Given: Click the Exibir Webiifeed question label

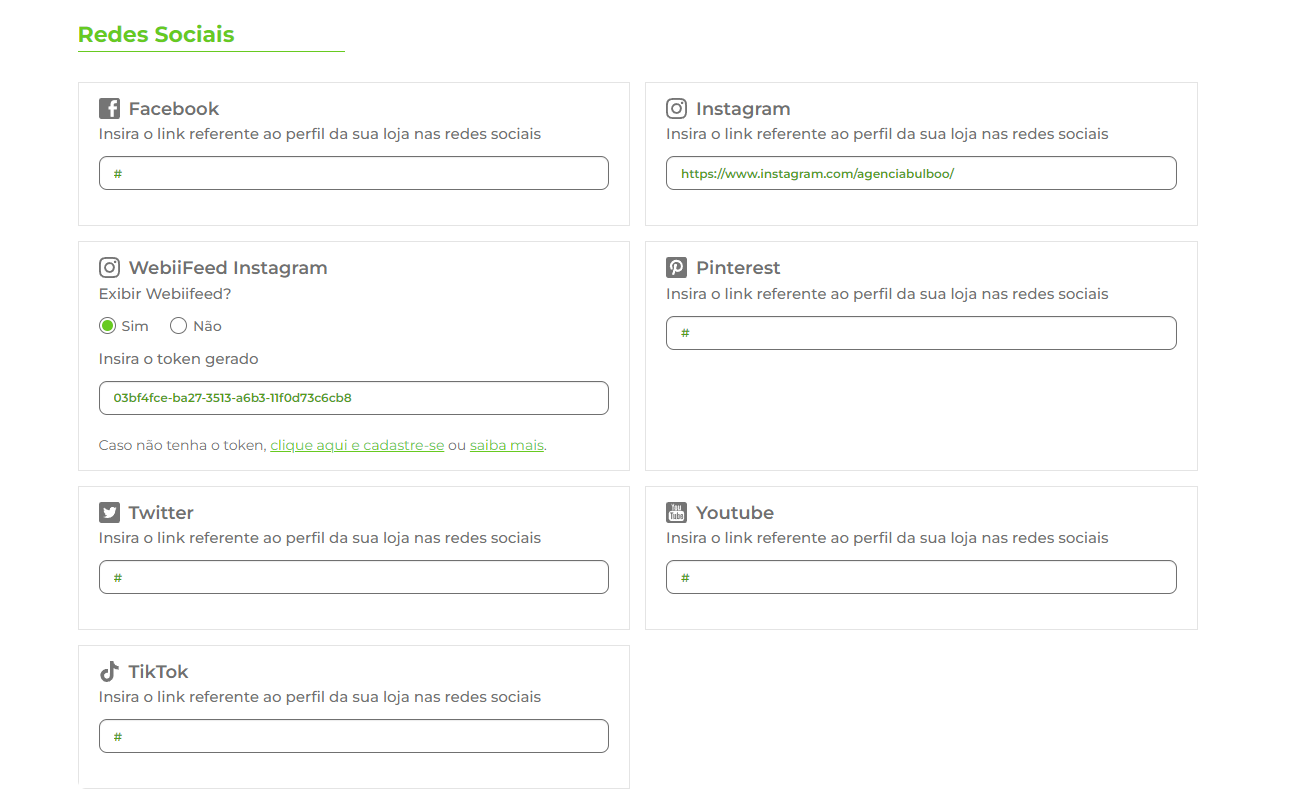Looking at the screenshot, I should tap(165, 294).
